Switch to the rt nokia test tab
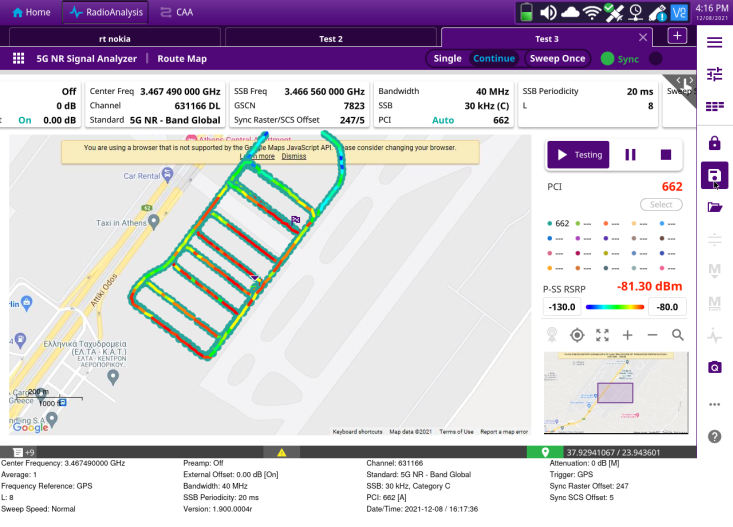733x527 pixels. pos(115,39)
